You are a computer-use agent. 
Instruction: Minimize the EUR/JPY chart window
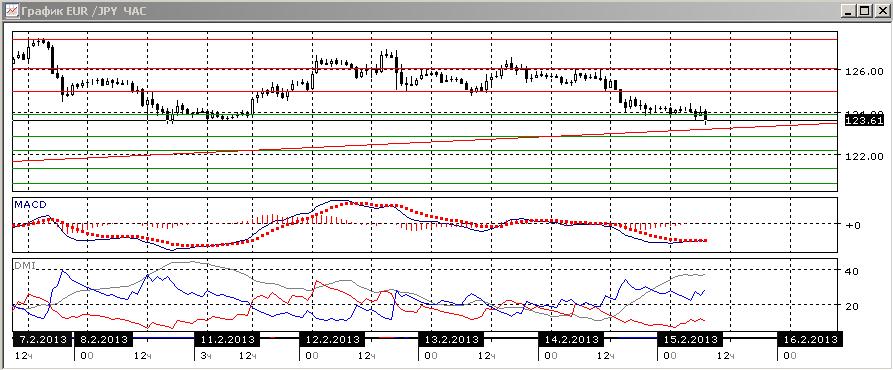click(x=850, y=11)
